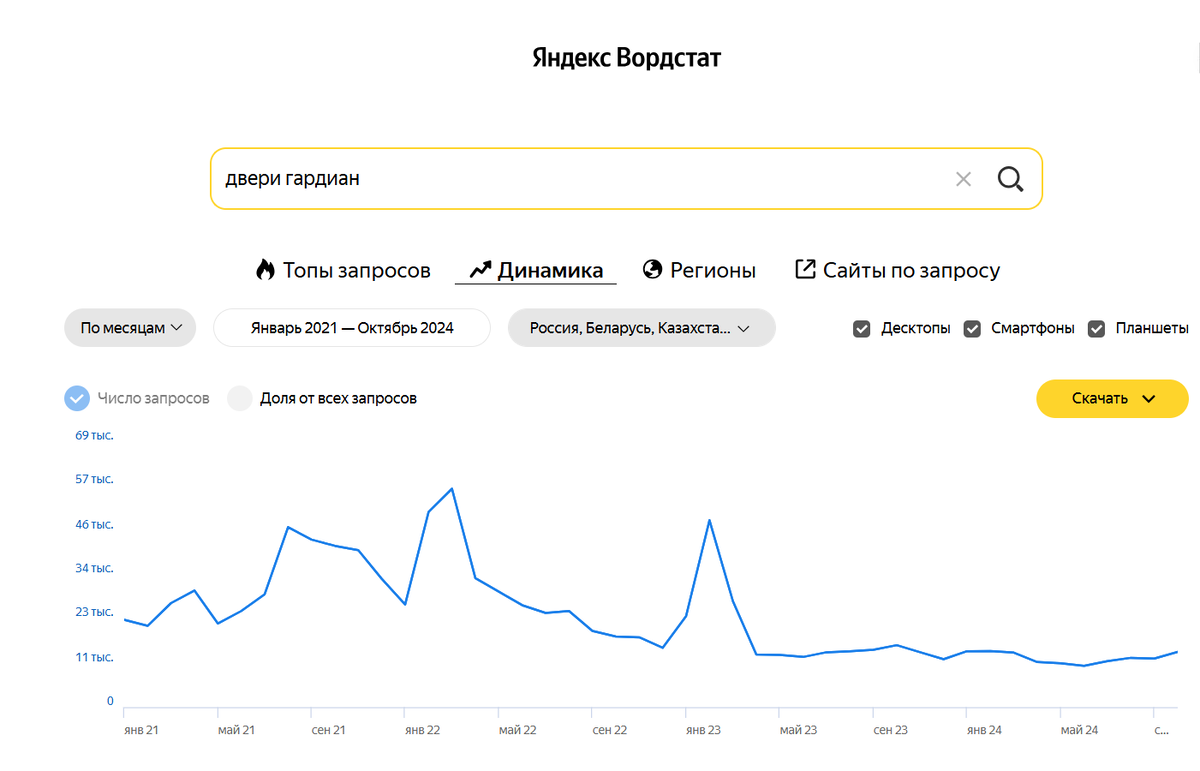
Task: Click the май 24 label on the time axis
Action: 1079,731
